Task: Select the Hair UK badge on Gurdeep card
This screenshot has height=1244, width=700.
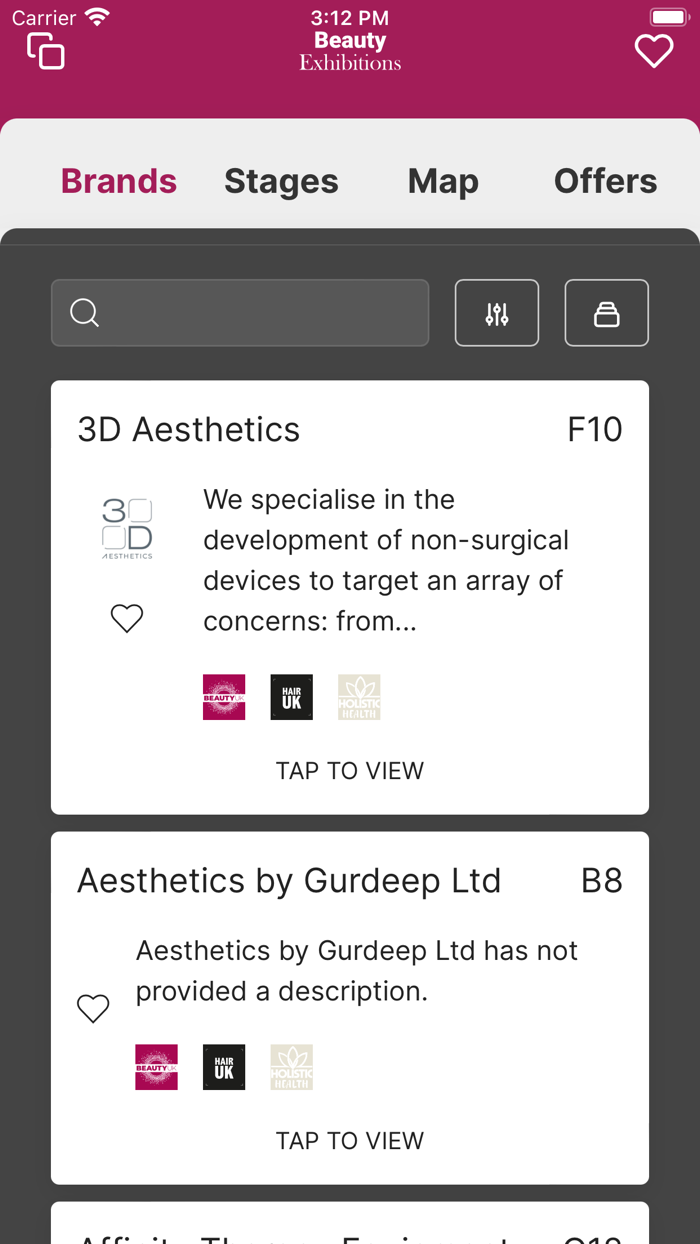Action: coord(223,1067)
